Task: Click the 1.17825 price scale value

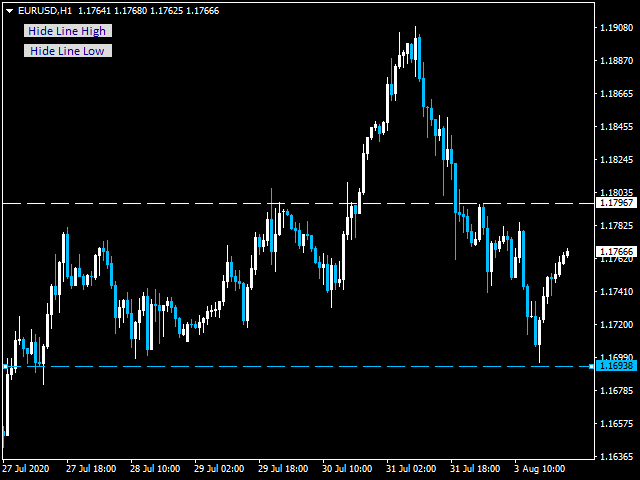Action: tap(617, 226)
